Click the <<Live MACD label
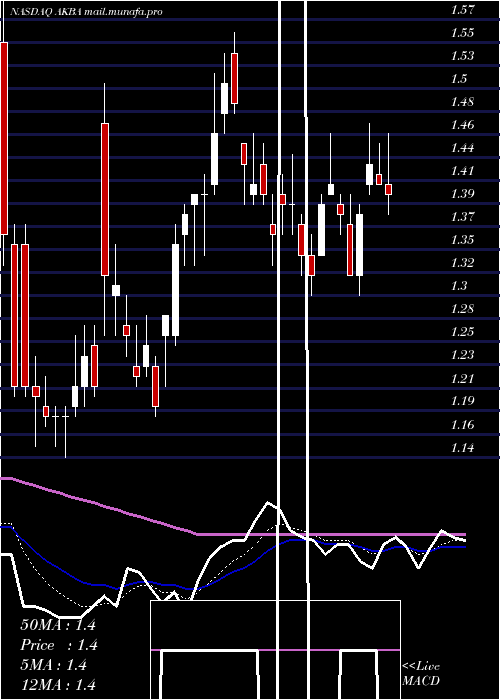The width and height of the screenshot is (500, 700). (x=421, y=673)
